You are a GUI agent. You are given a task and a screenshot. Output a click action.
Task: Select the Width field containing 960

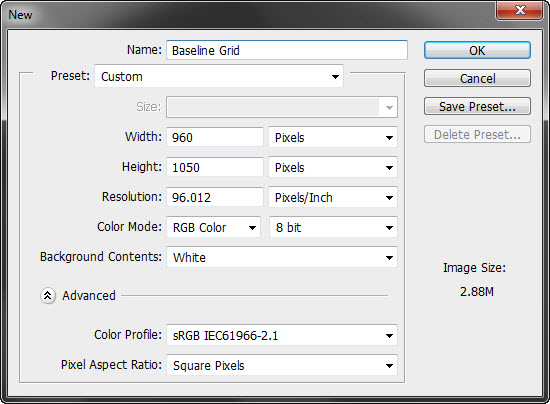215,137
